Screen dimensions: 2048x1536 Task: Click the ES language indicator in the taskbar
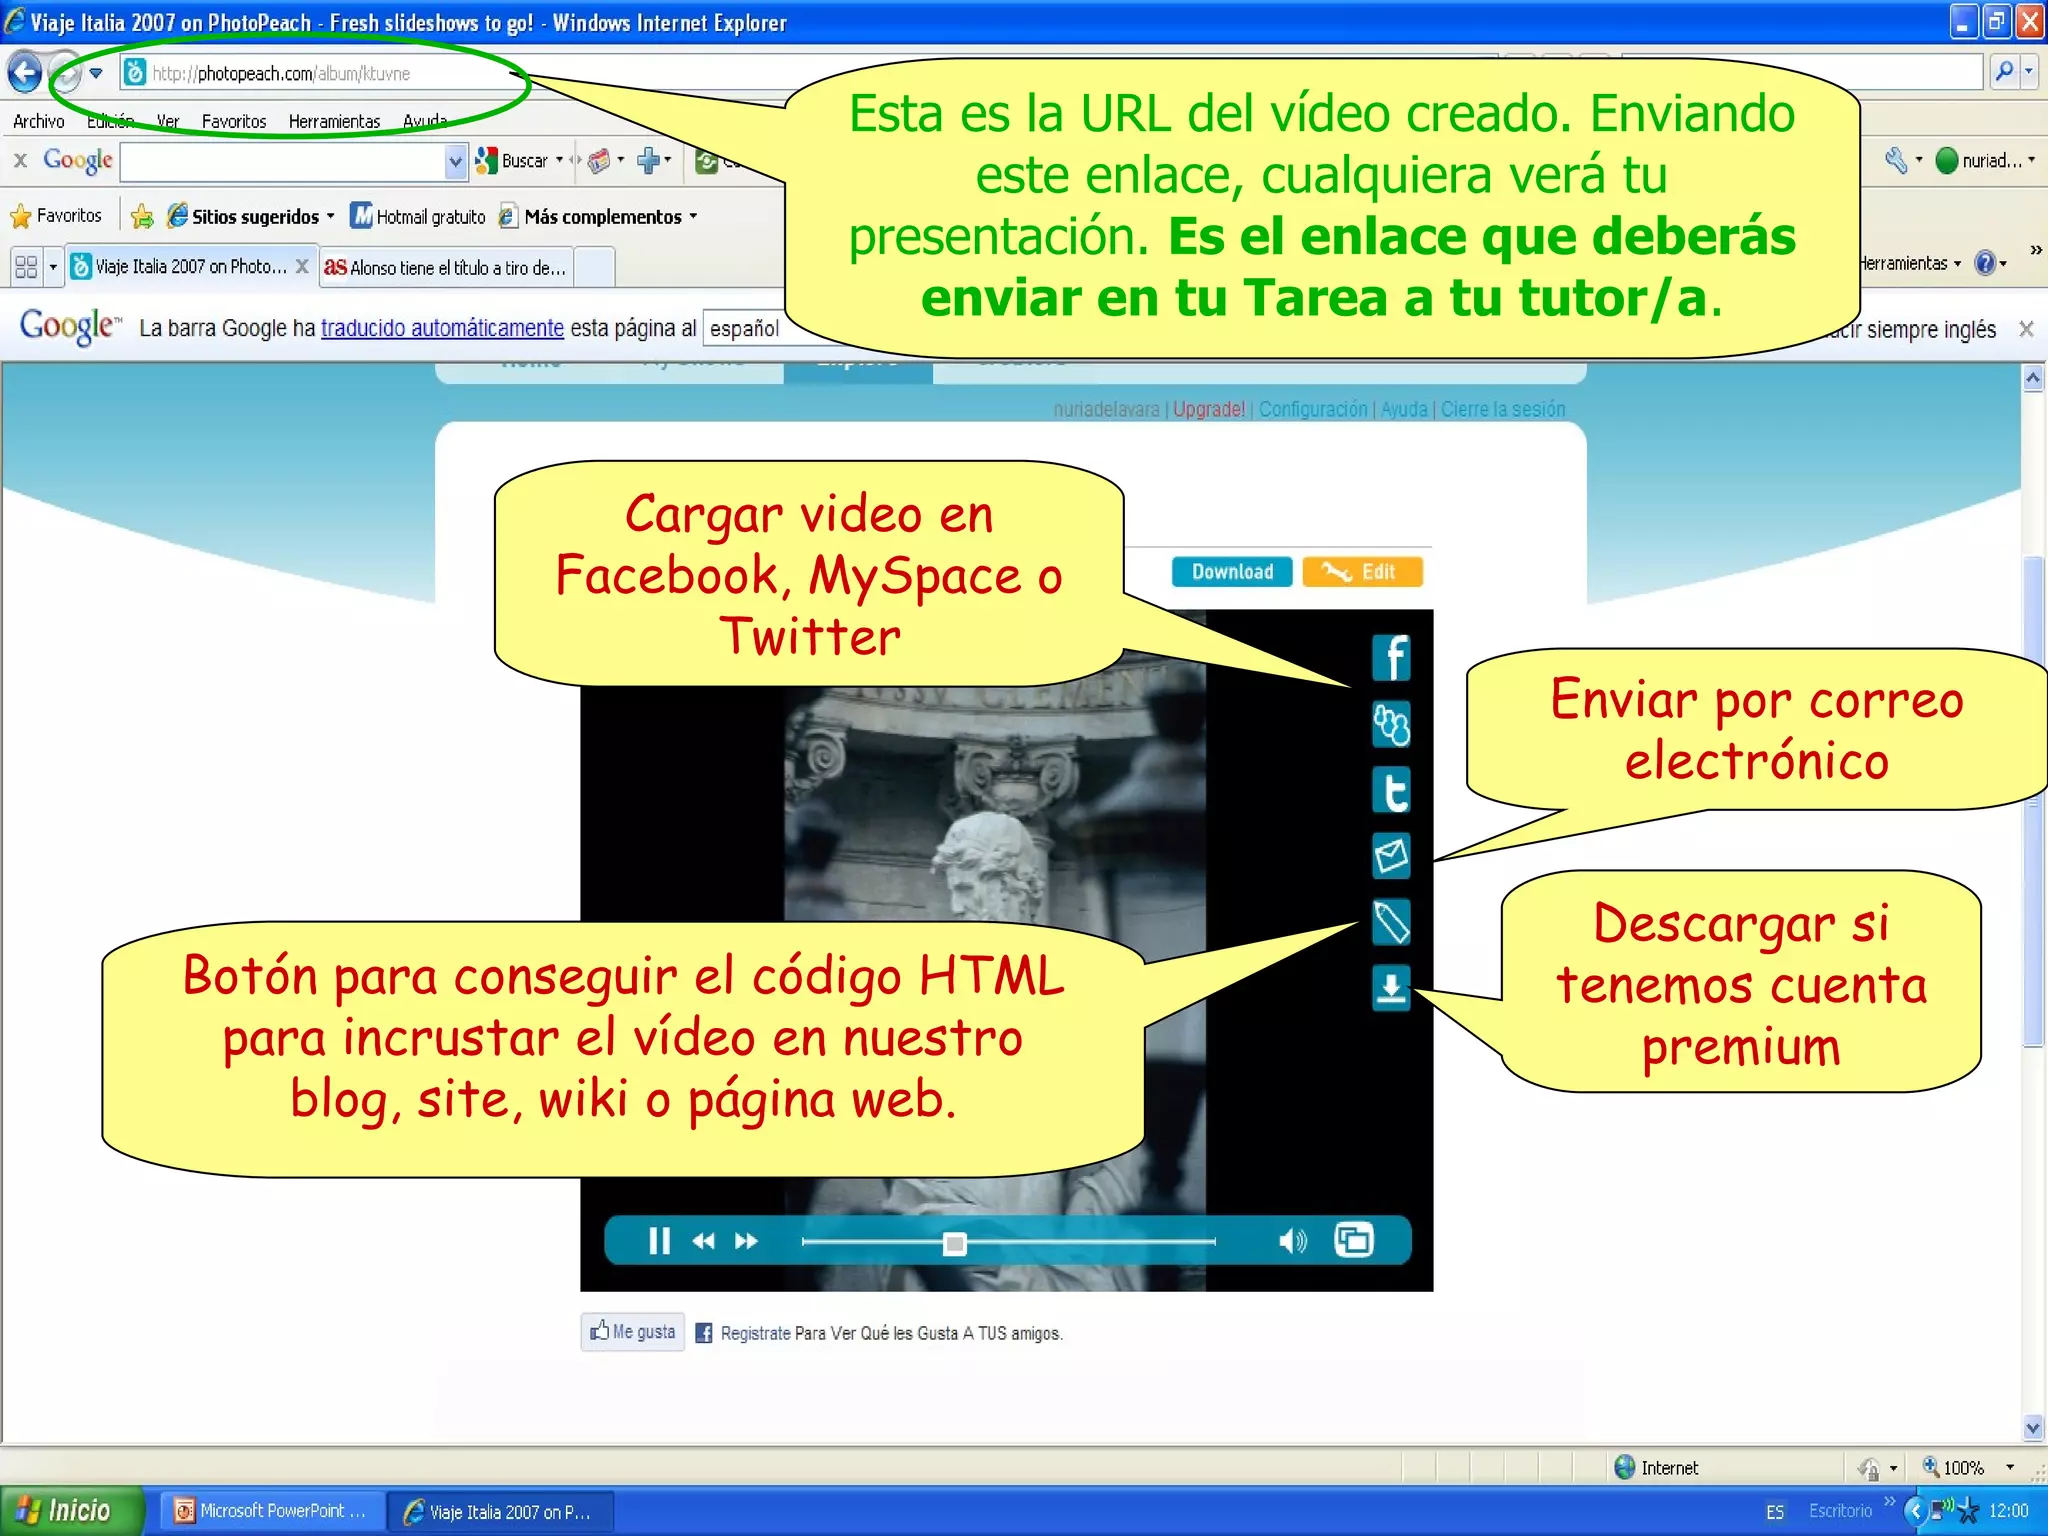pos(1775,1512)
